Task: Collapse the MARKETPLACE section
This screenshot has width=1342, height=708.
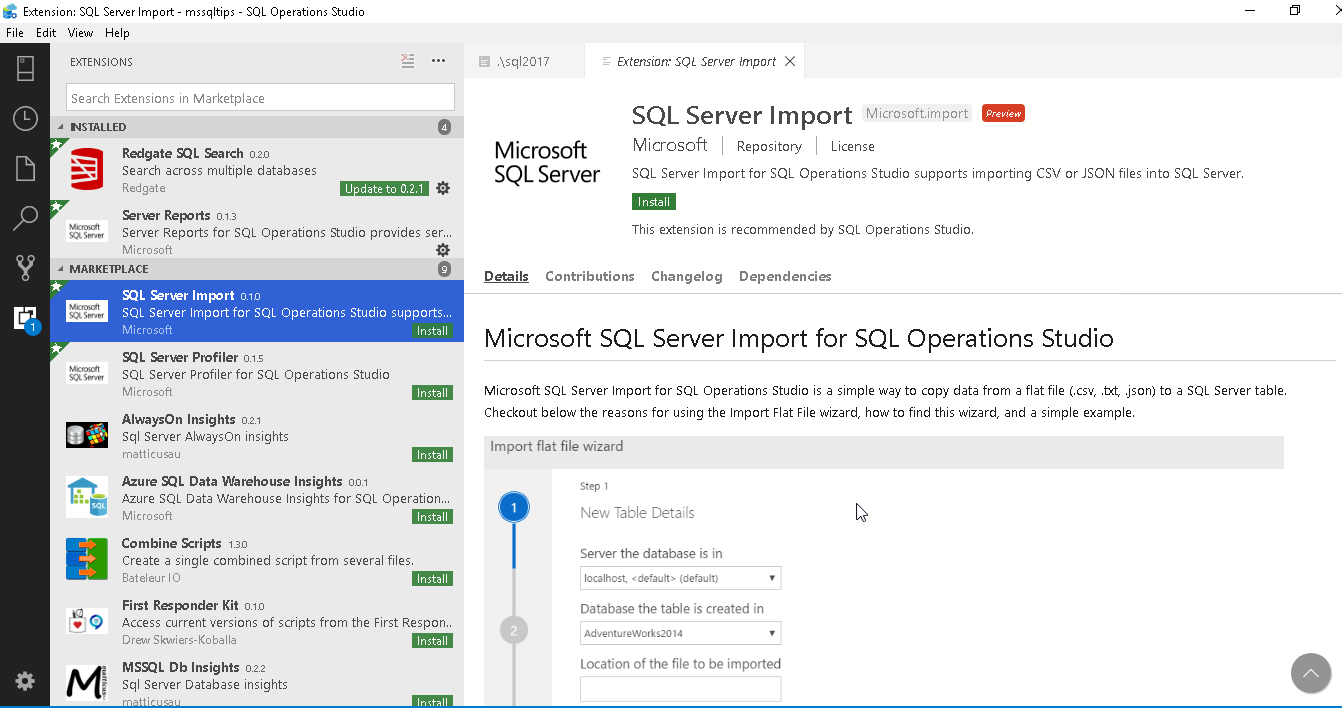Action: coord(61,269)
